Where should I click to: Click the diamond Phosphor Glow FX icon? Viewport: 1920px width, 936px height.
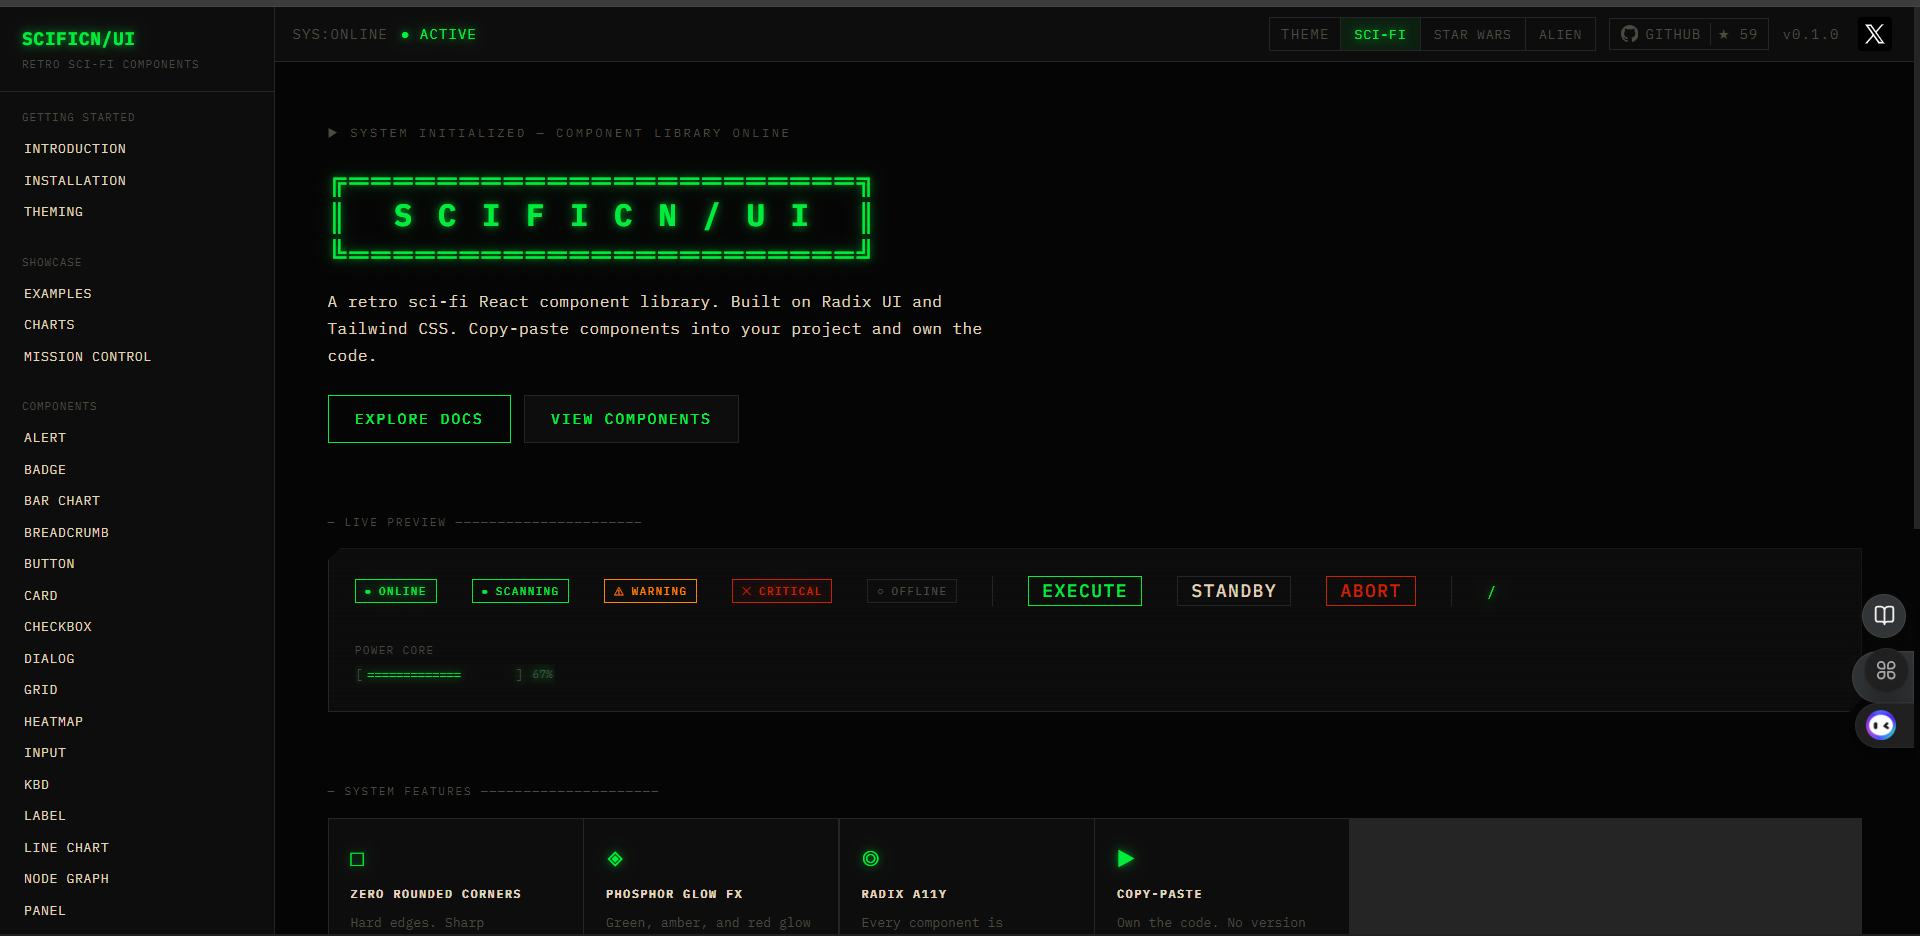point(615,858)
